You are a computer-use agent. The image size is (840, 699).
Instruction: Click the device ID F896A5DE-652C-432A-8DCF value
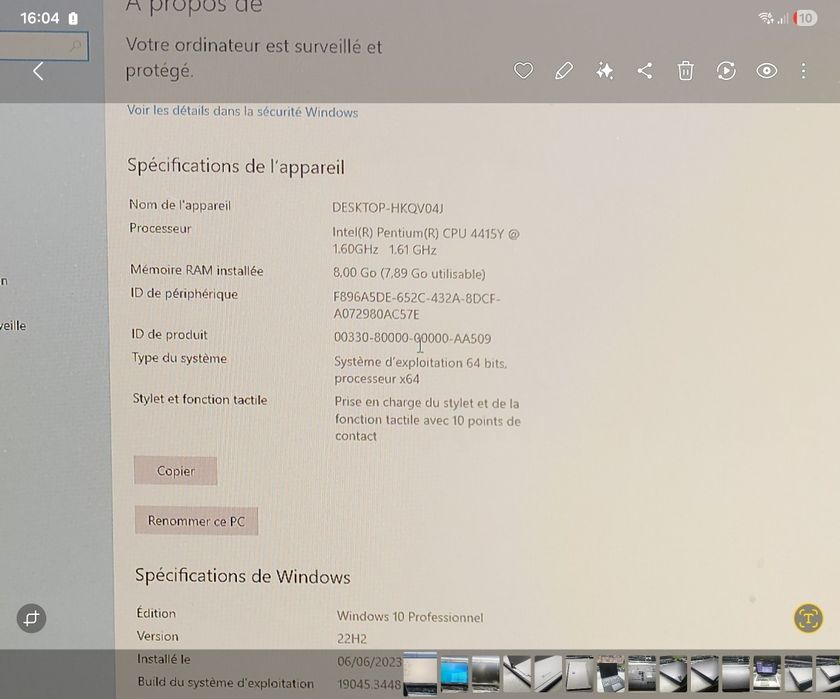coord(417,306)
